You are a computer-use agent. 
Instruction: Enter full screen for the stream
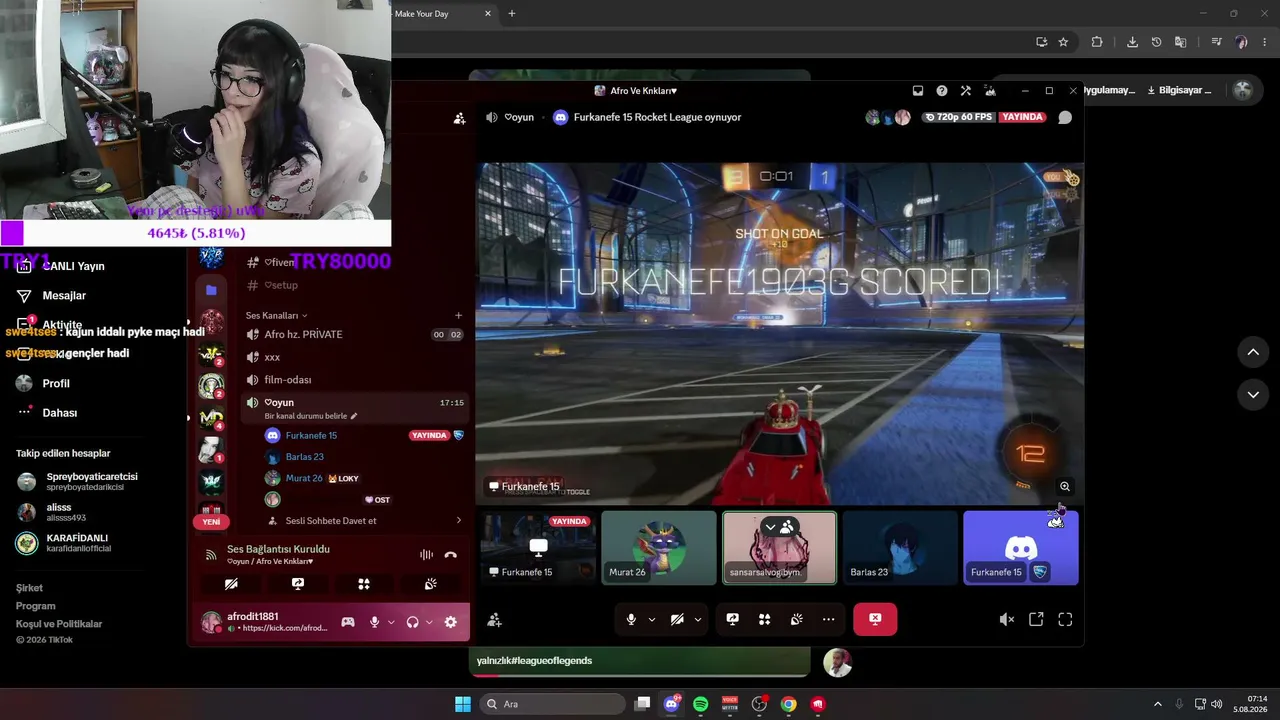tap(1065, 620)
